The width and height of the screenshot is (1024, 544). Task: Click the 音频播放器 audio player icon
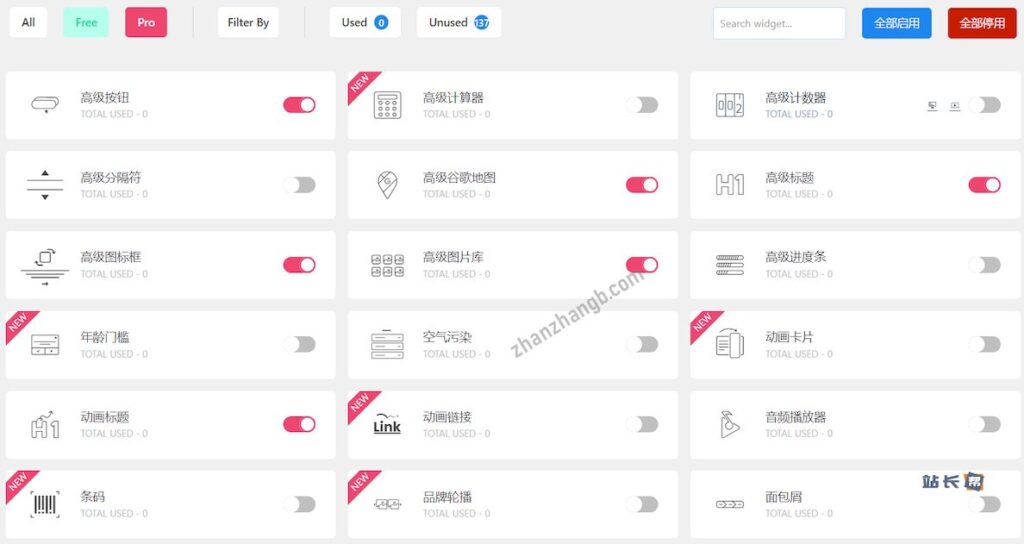click(729, 424)
